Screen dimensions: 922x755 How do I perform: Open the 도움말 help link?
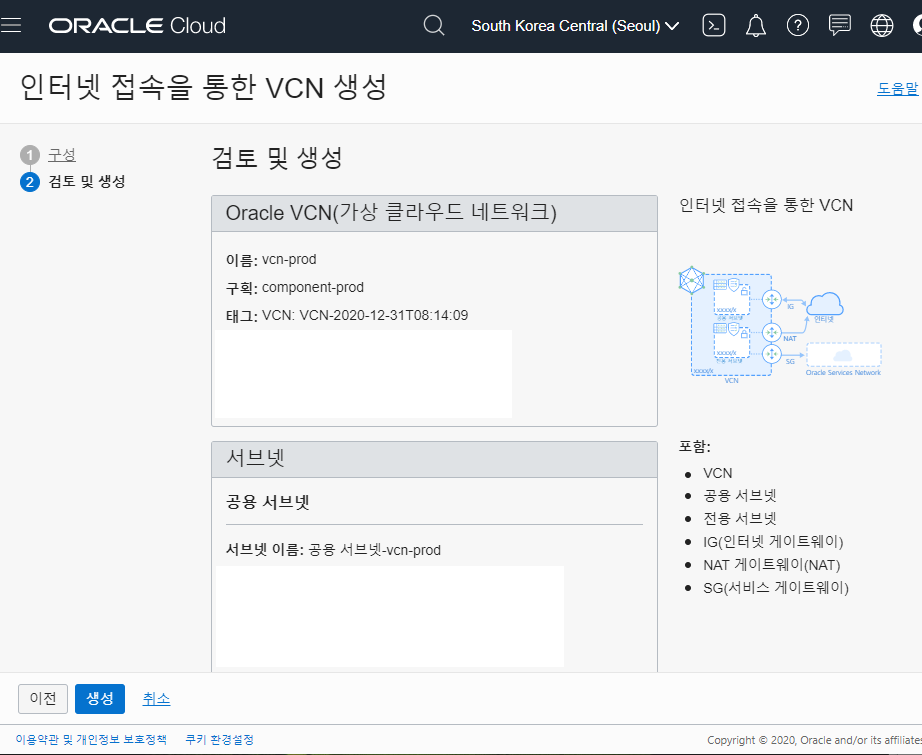898,89
